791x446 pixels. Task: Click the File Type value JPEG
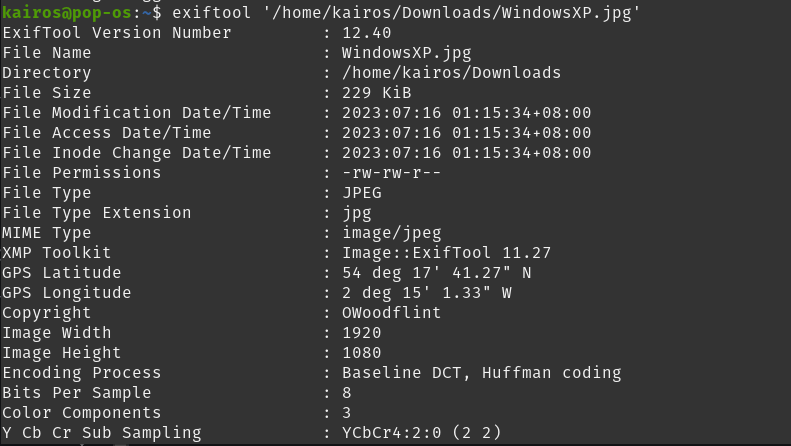tap(361, 193)
